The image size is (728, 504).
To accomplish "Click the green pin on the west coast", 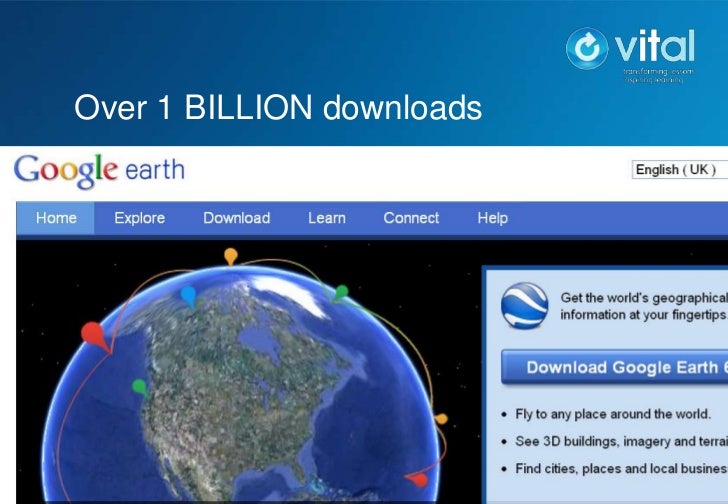I will click(140, 388).
